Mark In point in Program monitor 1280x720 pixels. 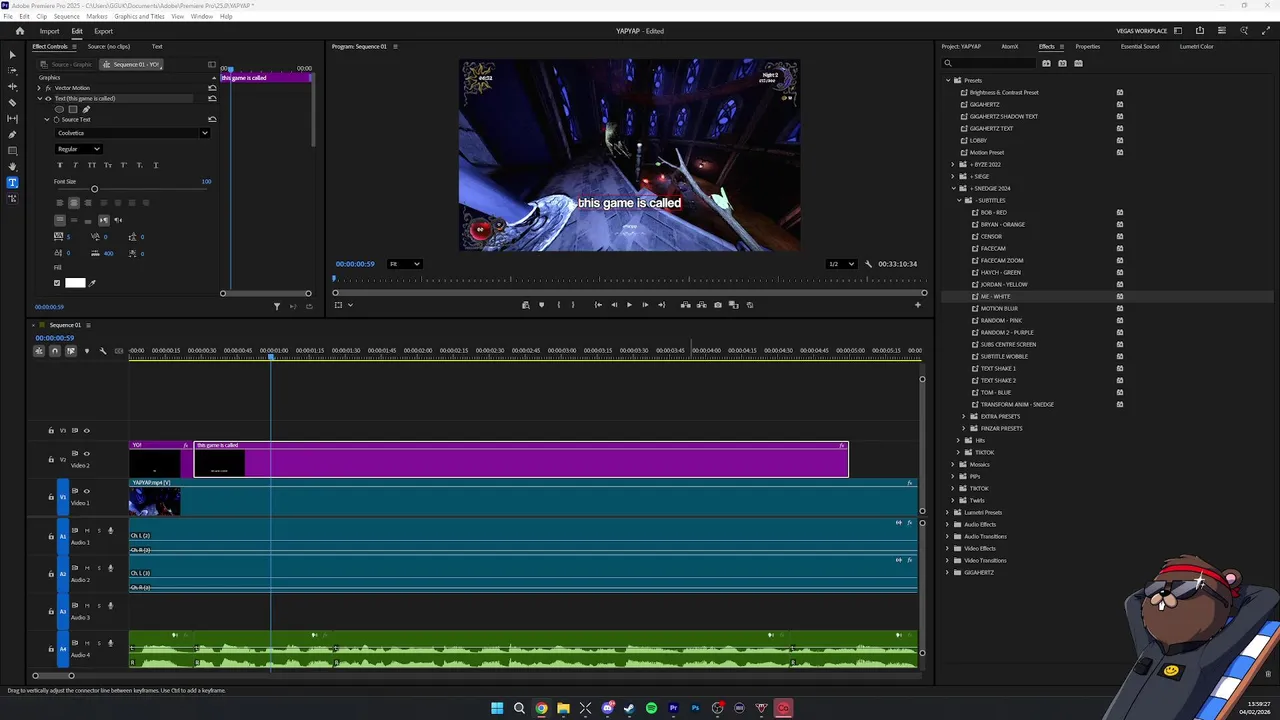click(559, 305)
